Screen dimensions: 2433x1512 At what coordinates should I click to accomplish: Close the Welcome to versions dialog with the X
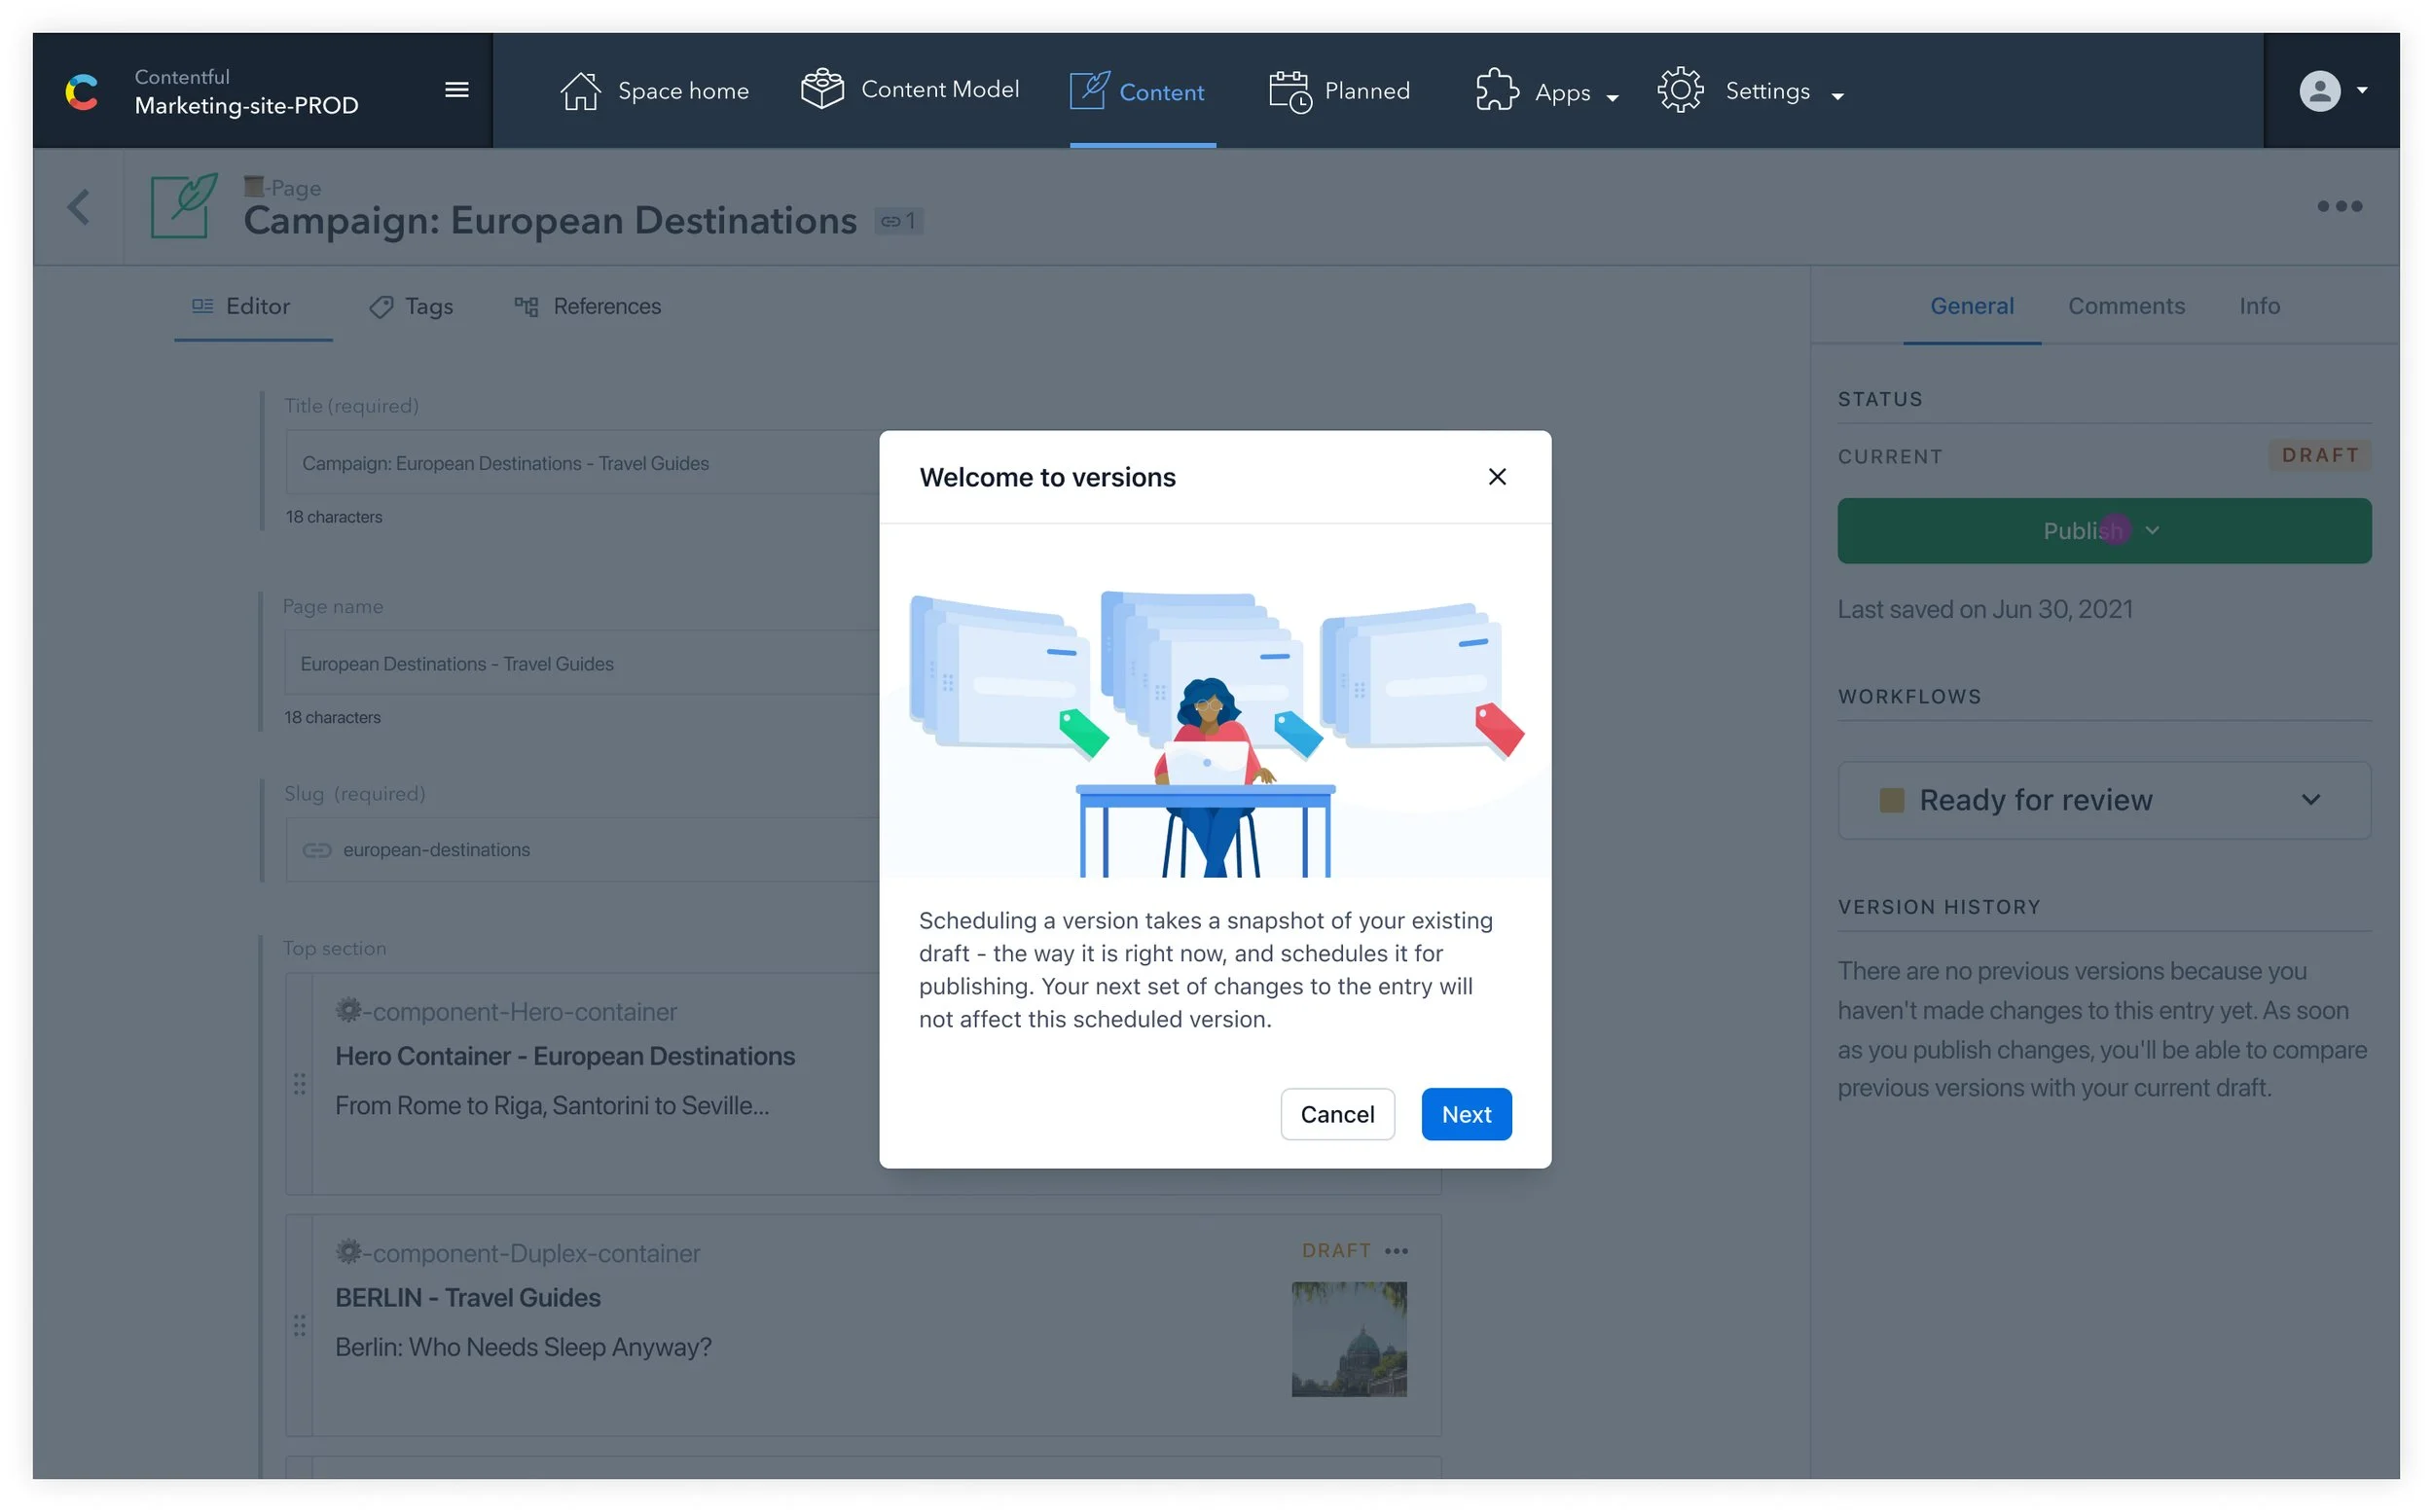1497,477
